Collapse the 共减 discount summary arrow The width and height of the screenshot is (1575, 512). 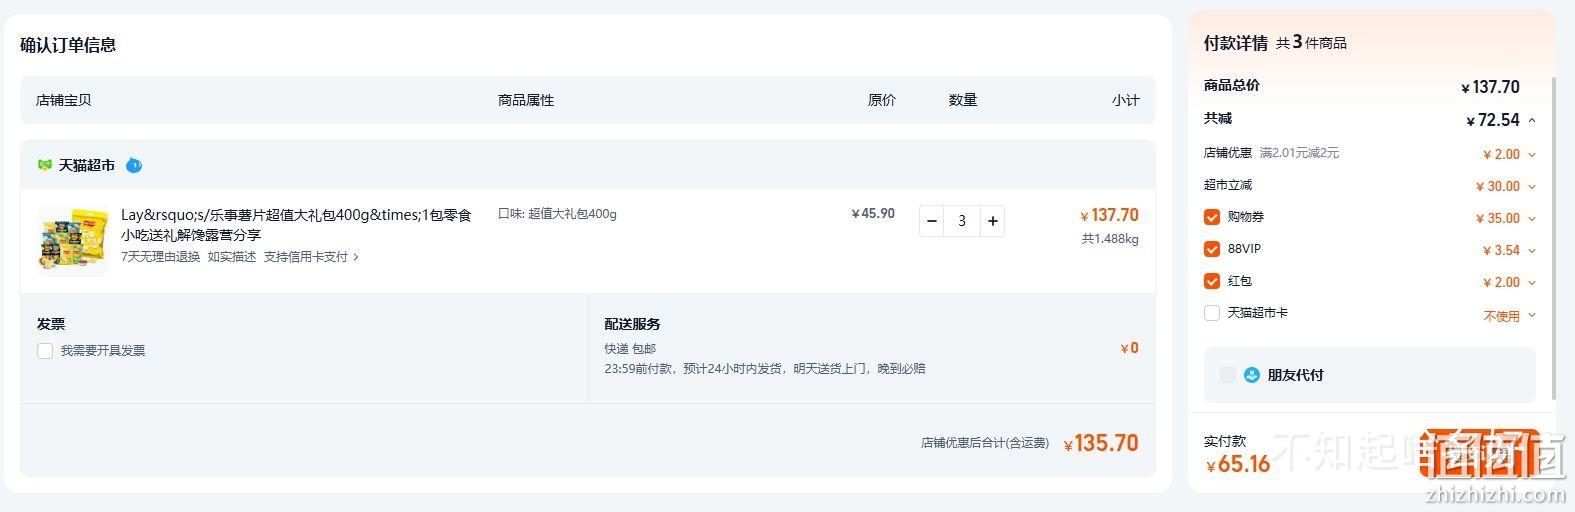pos(1532,121)
